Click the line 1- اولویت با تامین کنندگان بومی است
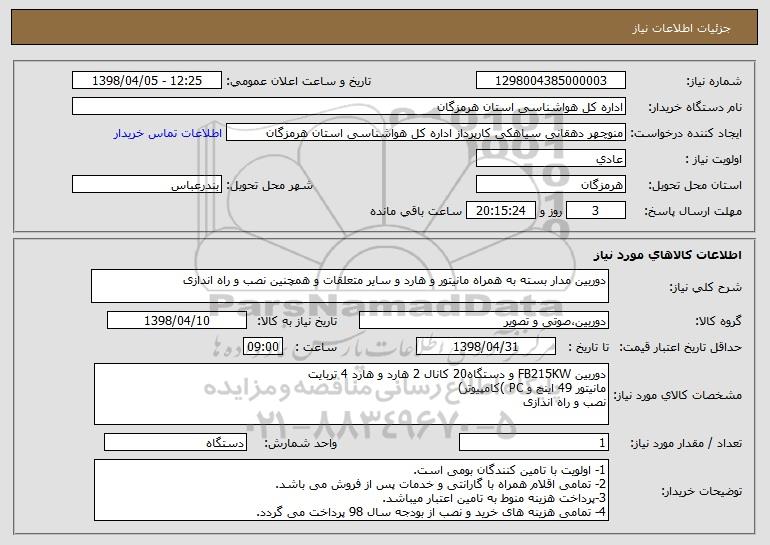 click(510, 470)
